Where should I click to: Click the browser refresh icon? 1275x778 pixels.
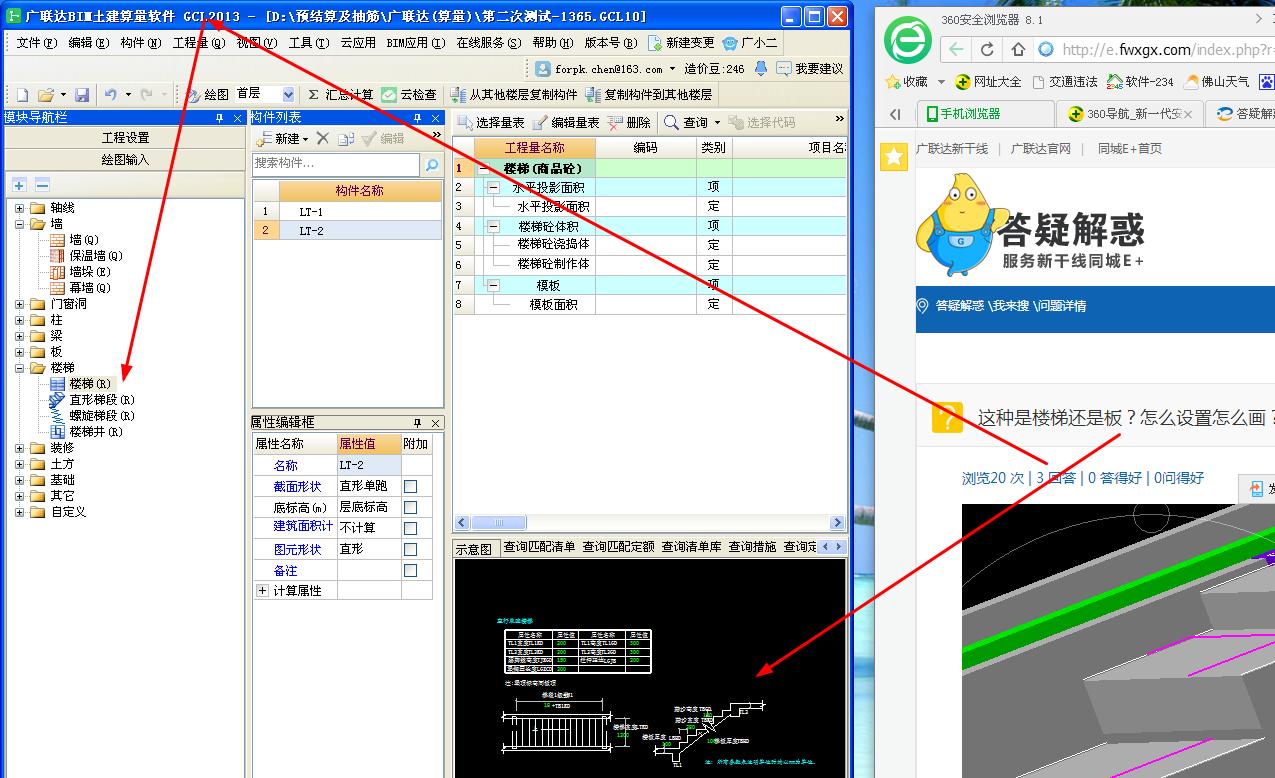tap(987, 49)
